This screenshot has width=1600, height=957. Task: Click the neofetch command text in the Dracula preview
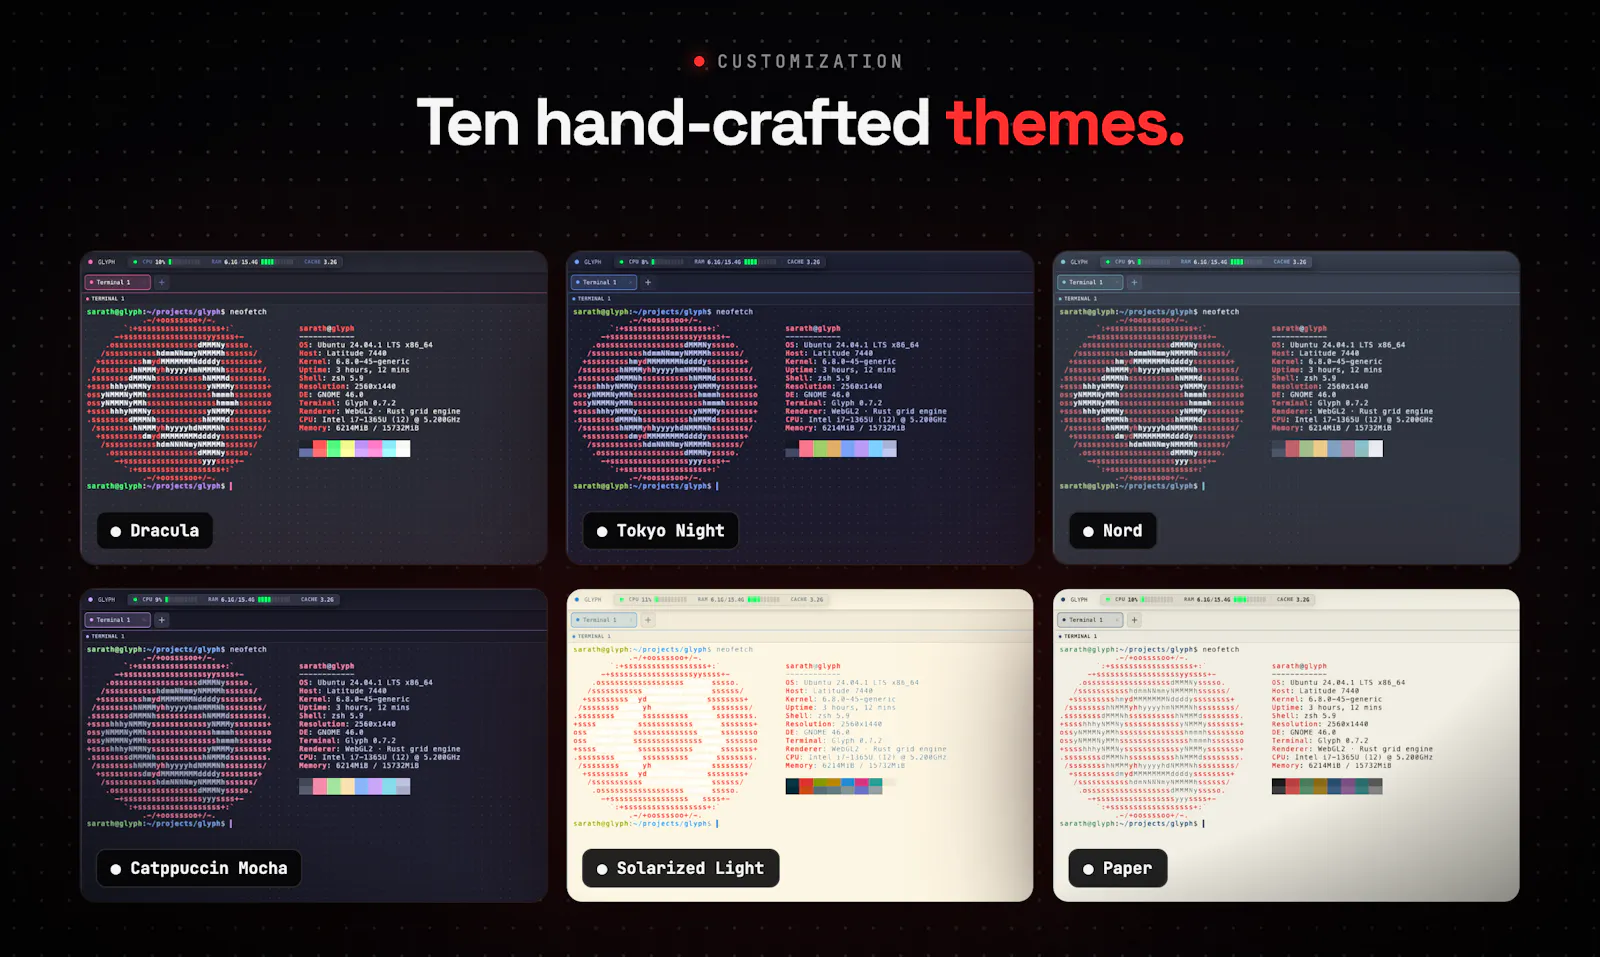[x=248, y=312]
